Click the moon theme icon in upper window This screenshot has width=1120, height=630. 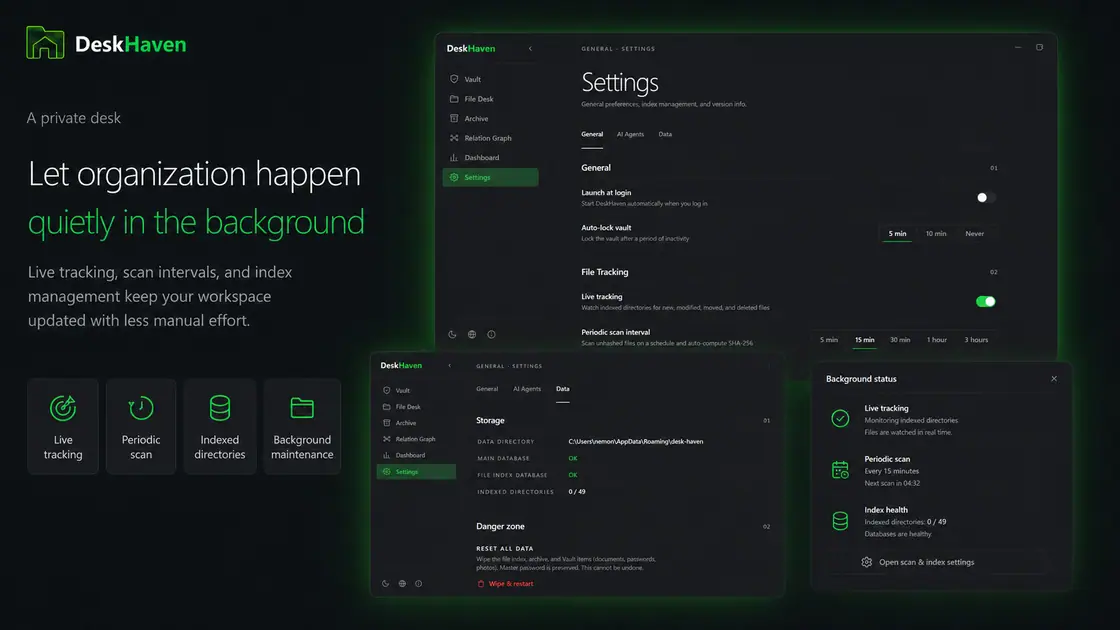tap(452, 334)
